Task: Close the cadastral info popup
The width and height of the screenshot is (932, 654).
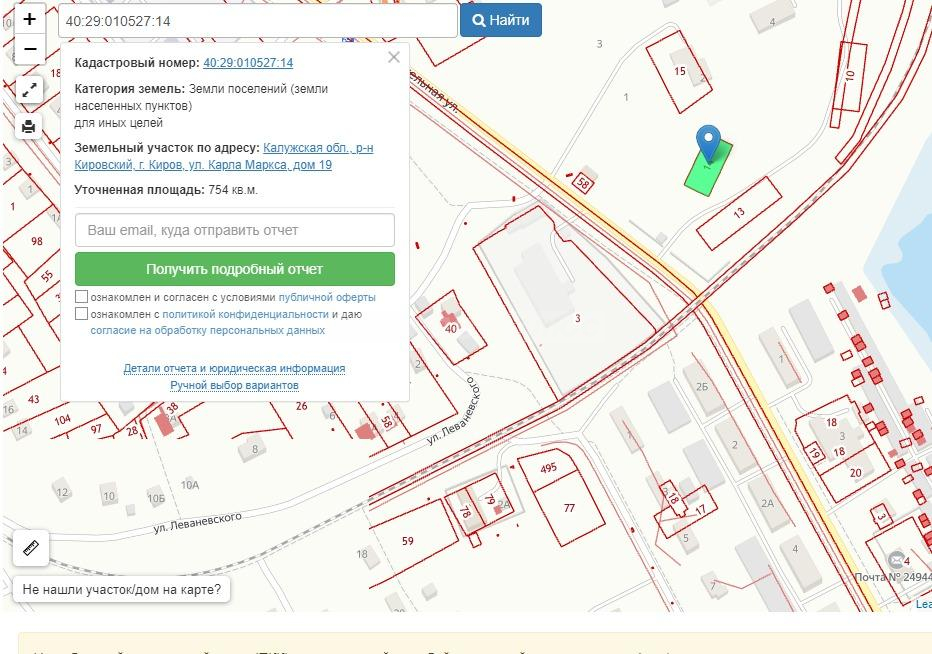Action: click(394, 58)
